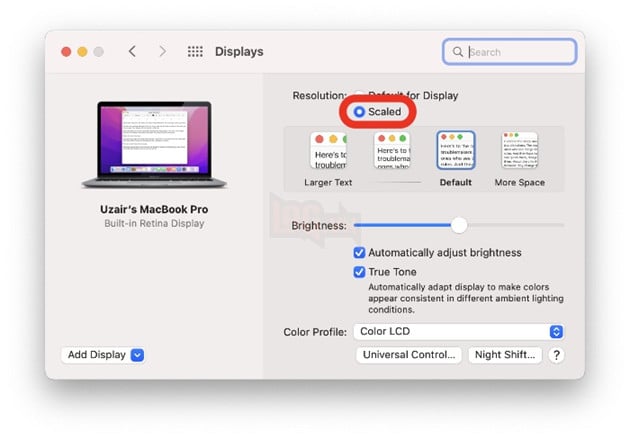Select the MacBook Pro display image
The image size is (630, 439).
click(x=154, y=145)
